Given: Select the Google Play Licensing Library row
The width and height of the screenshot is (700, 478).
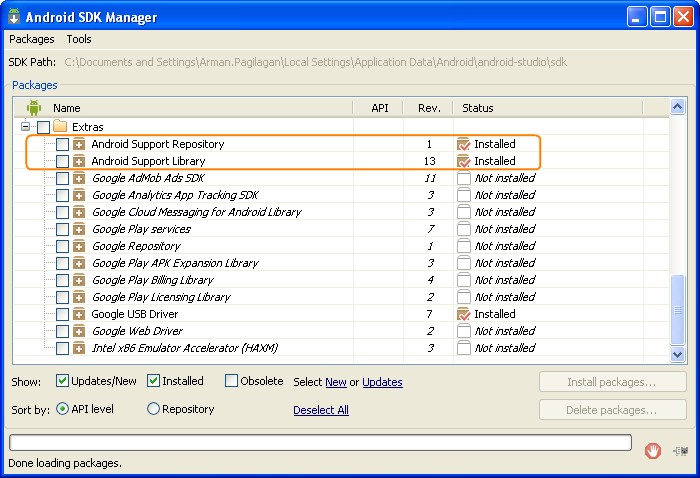Looking at the screenshot, I should (341, 297).
